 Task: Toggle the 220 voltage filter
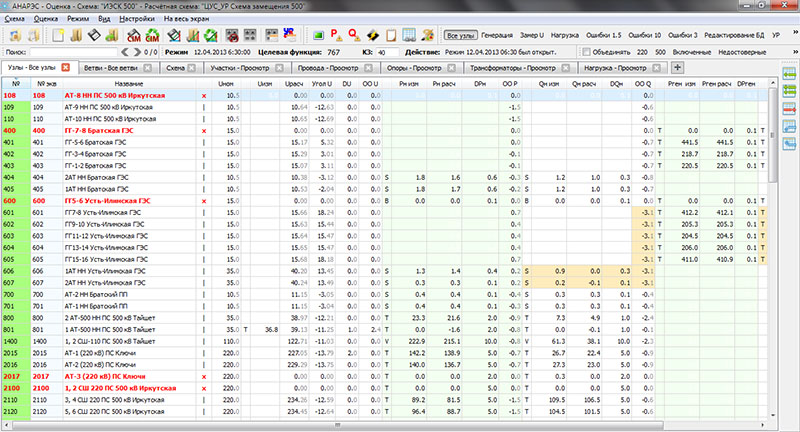[x=642, y=52]
